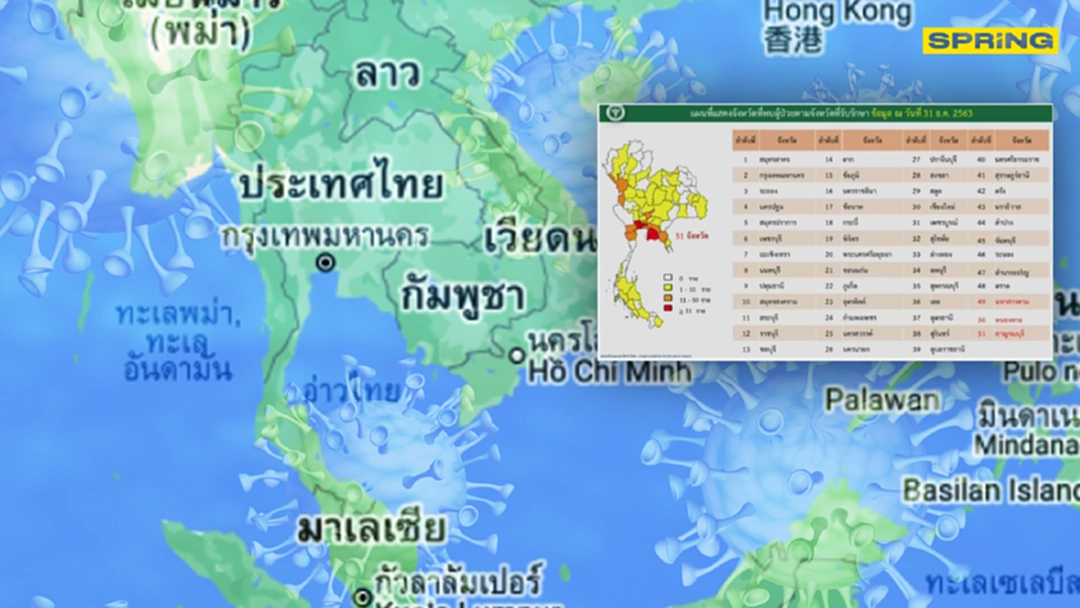Click the Bangkok city marker dot
This screenshot has height=608, width=1080.
pos(326,262)
